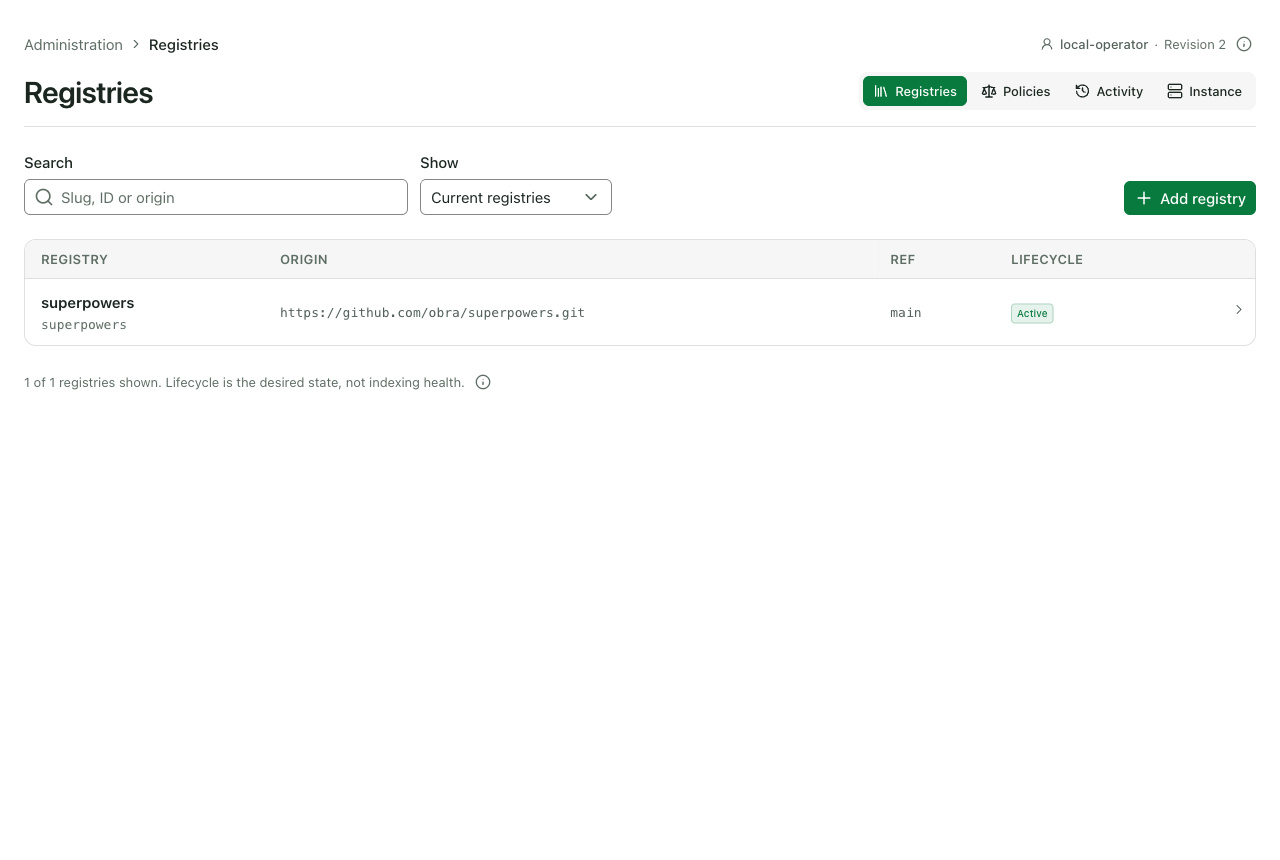
Task: Open the Instance tab
Action: (1204, 91)
